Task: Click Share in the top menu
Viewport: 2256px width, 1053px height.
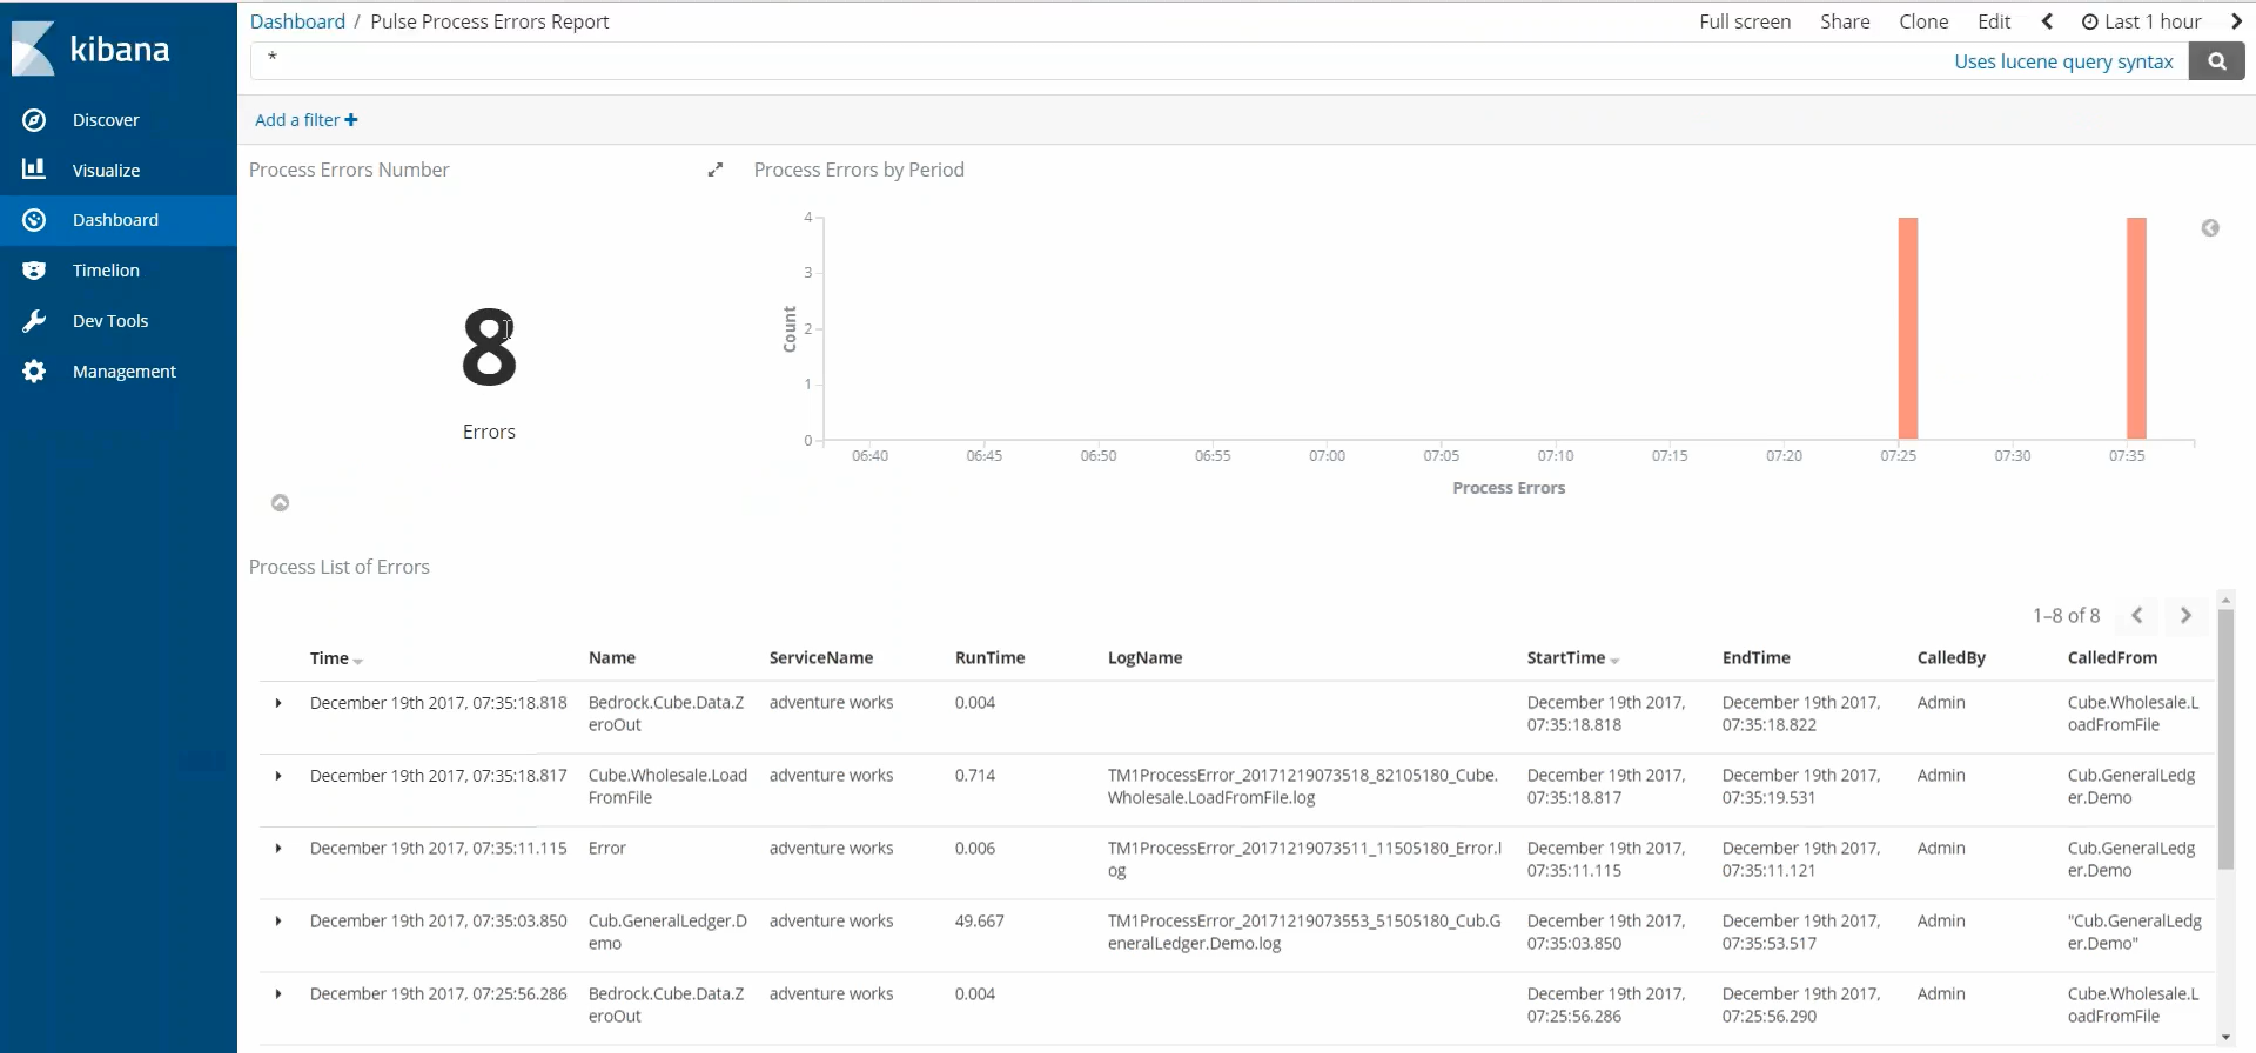Action: pos(1844,22)
